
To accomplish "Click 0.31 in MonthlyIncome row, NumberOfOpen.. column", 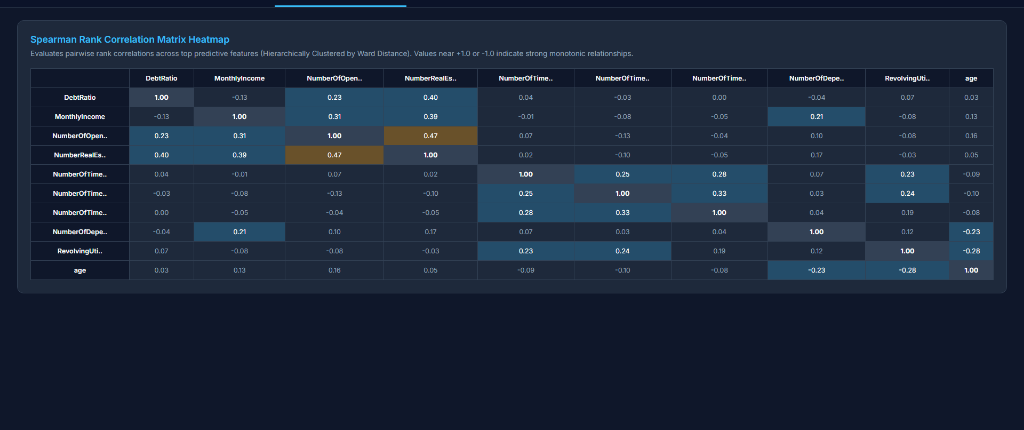I will pyautogui.click(x=334, y=116).
